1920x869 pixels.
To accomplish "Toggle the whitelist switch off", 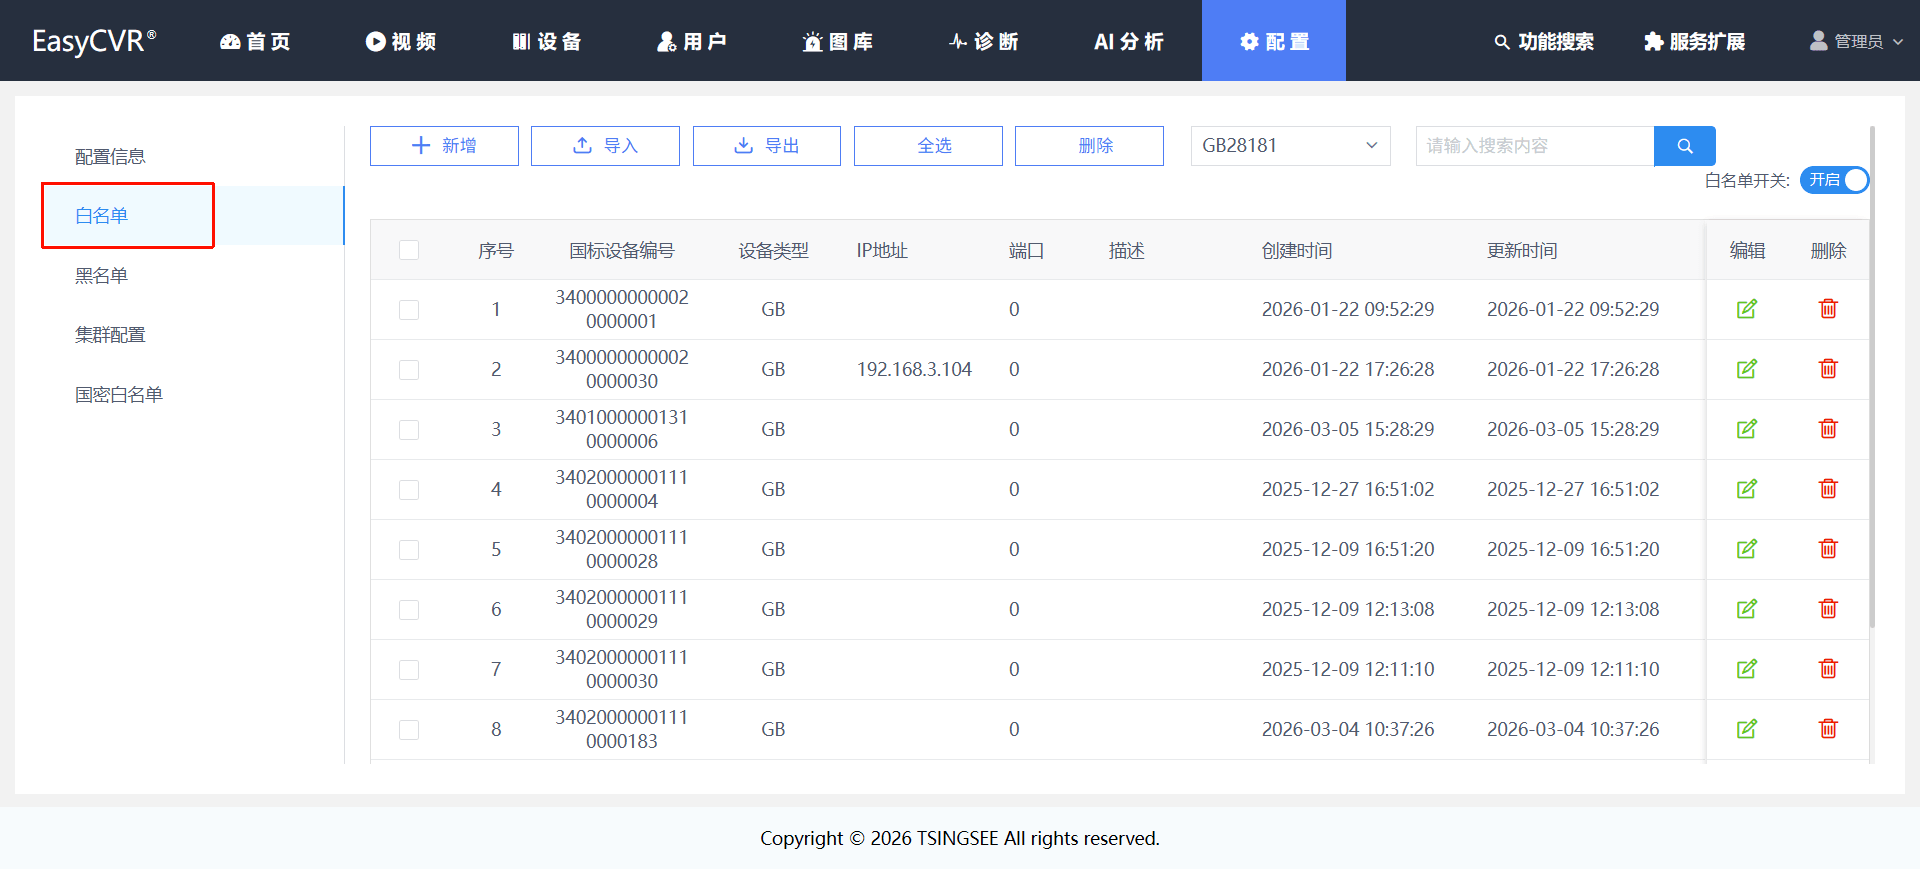I will pos(1834,180).
